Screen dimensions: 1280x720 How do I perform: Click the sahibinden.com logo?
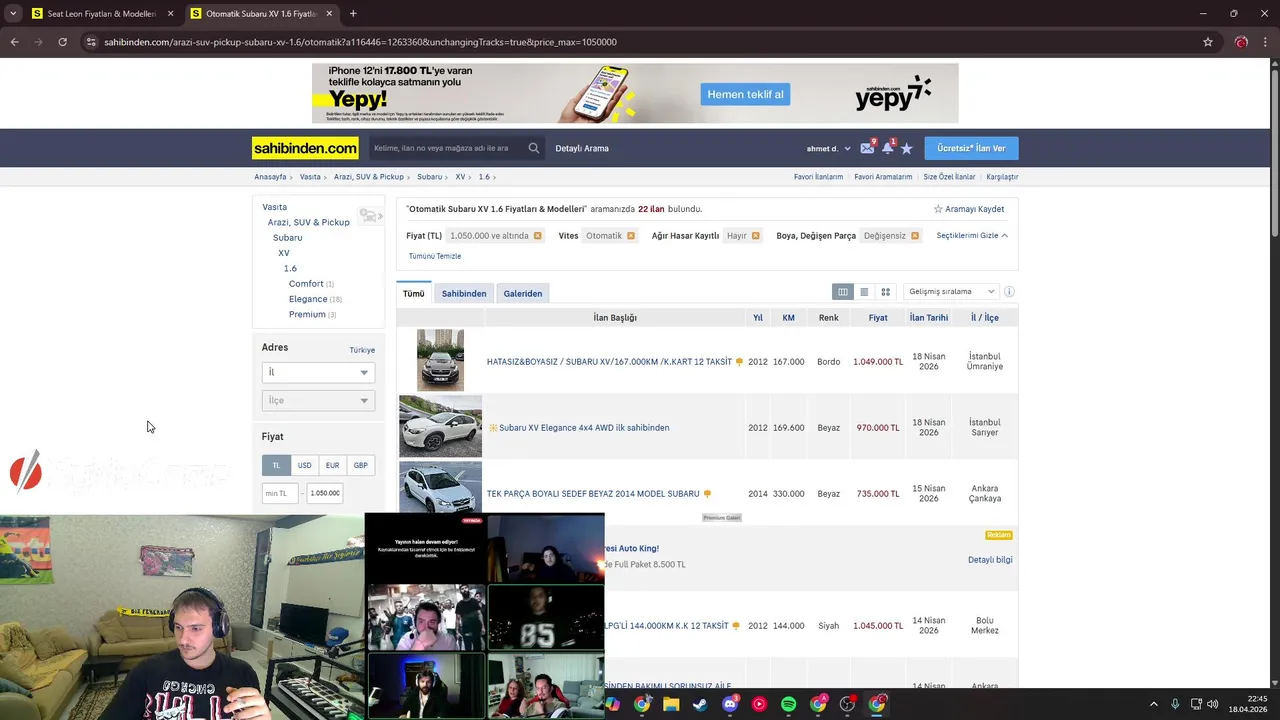[x=305, y=148]
